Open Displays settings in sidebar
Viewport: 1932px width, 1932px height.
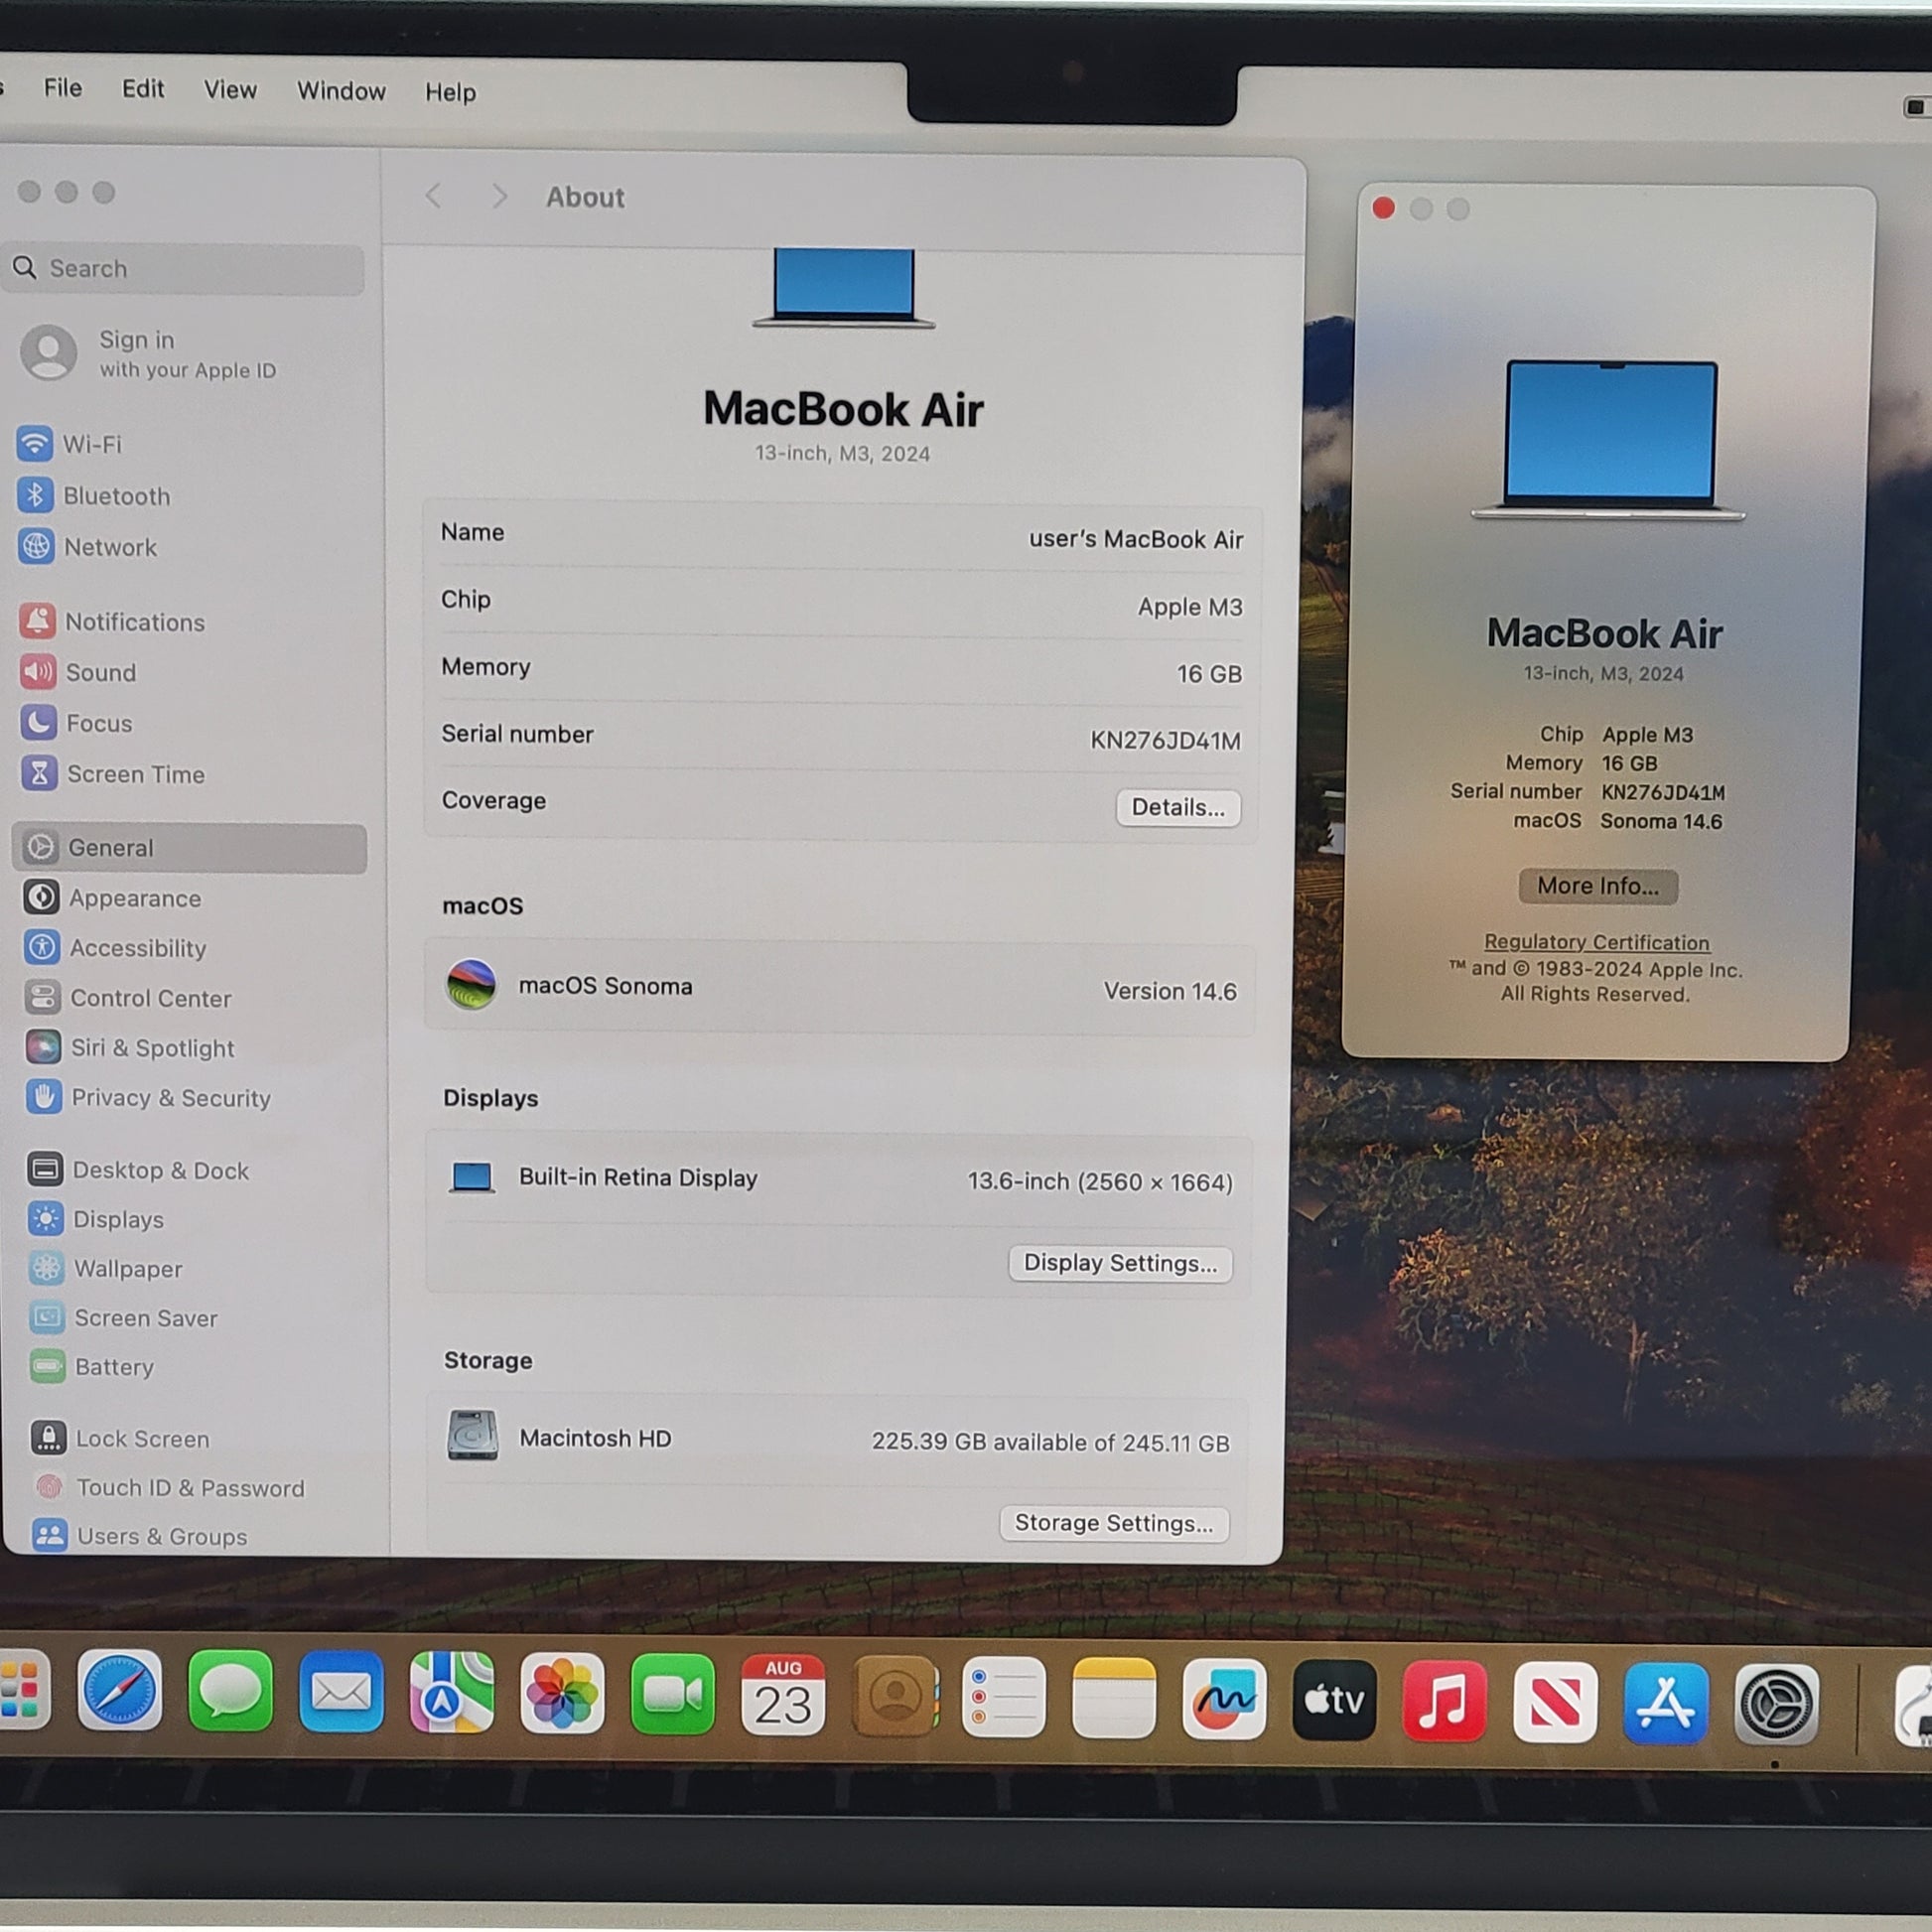coord(96,1219)
